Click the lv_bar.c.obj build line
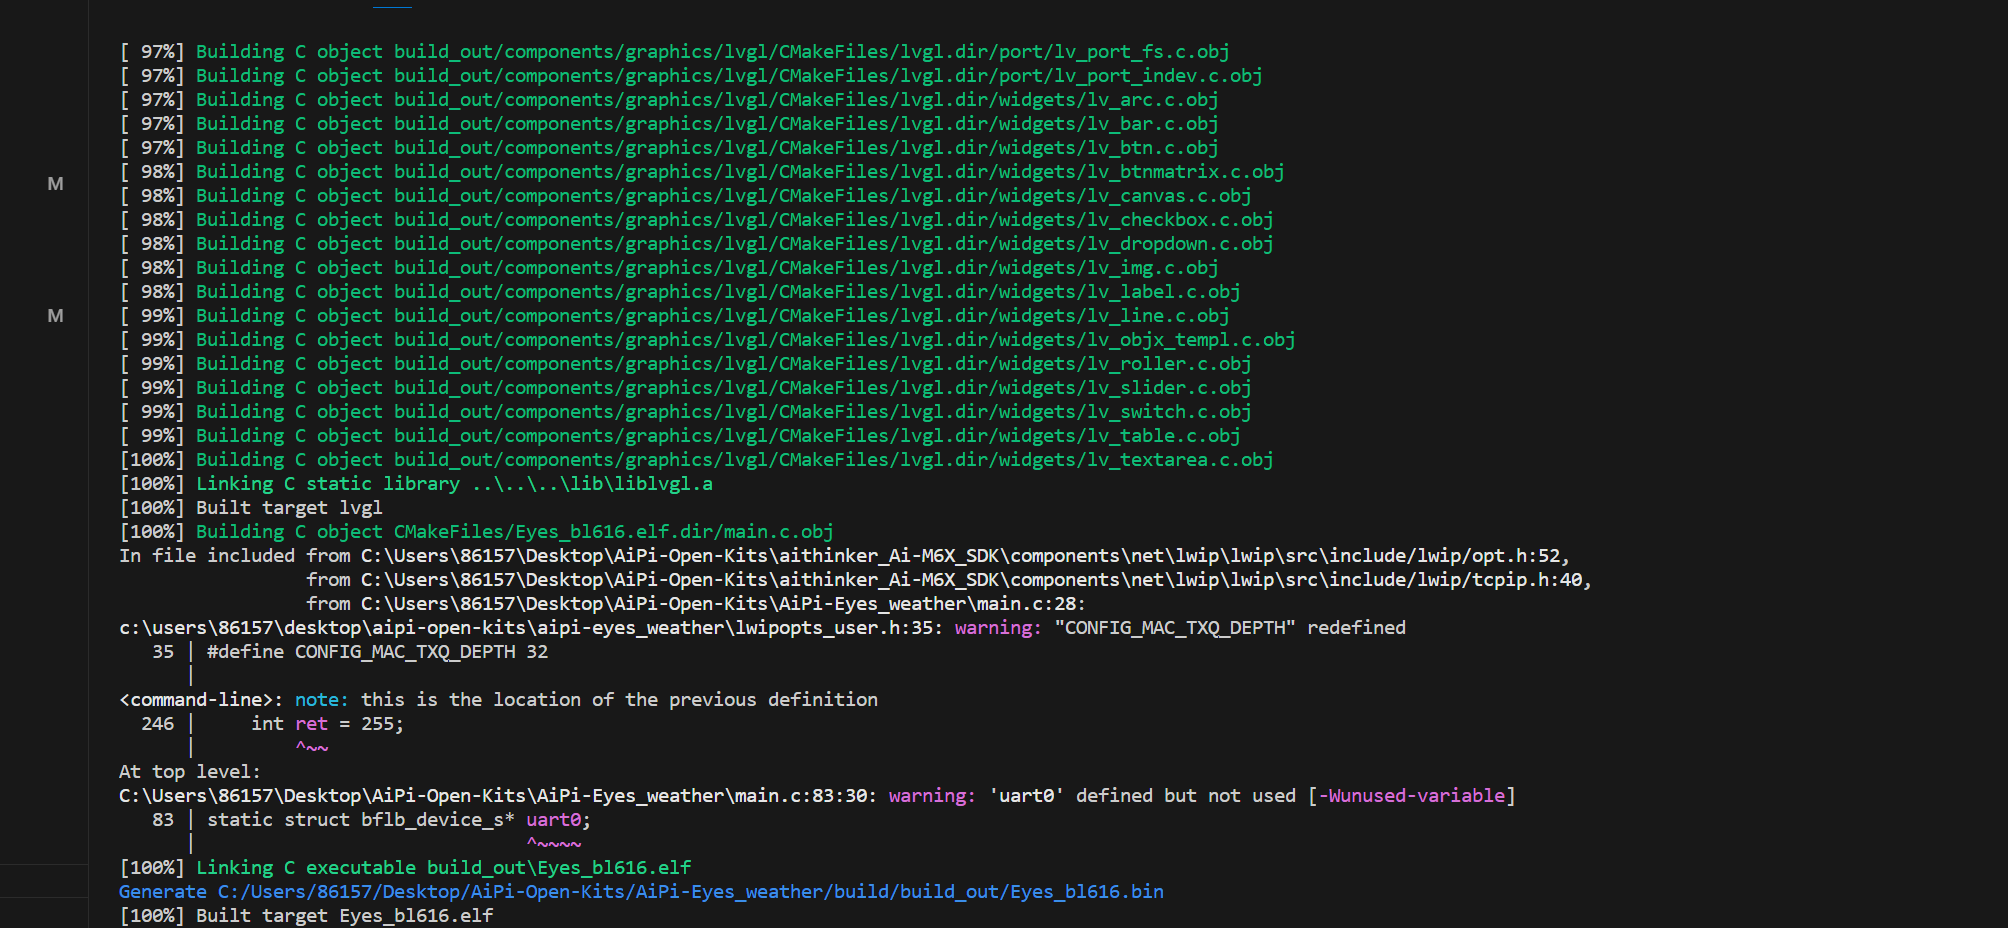Screen dimensions: 2008x928 click(669, 123)
